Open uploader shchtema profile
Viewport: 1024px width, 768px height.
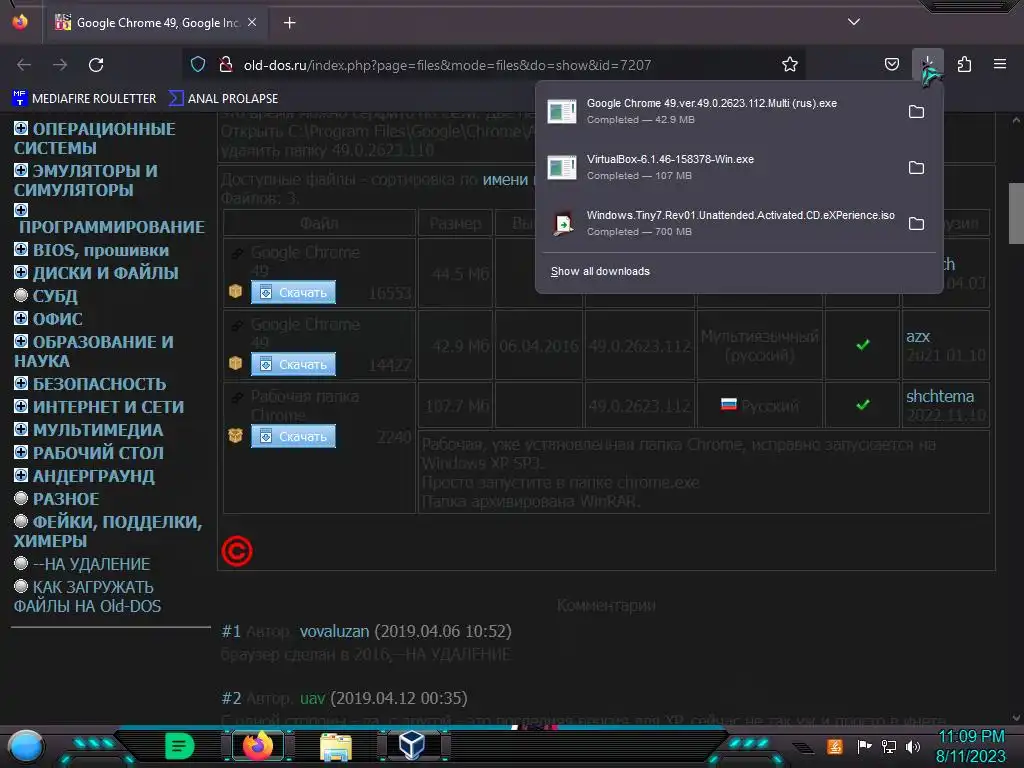[940, 396]
